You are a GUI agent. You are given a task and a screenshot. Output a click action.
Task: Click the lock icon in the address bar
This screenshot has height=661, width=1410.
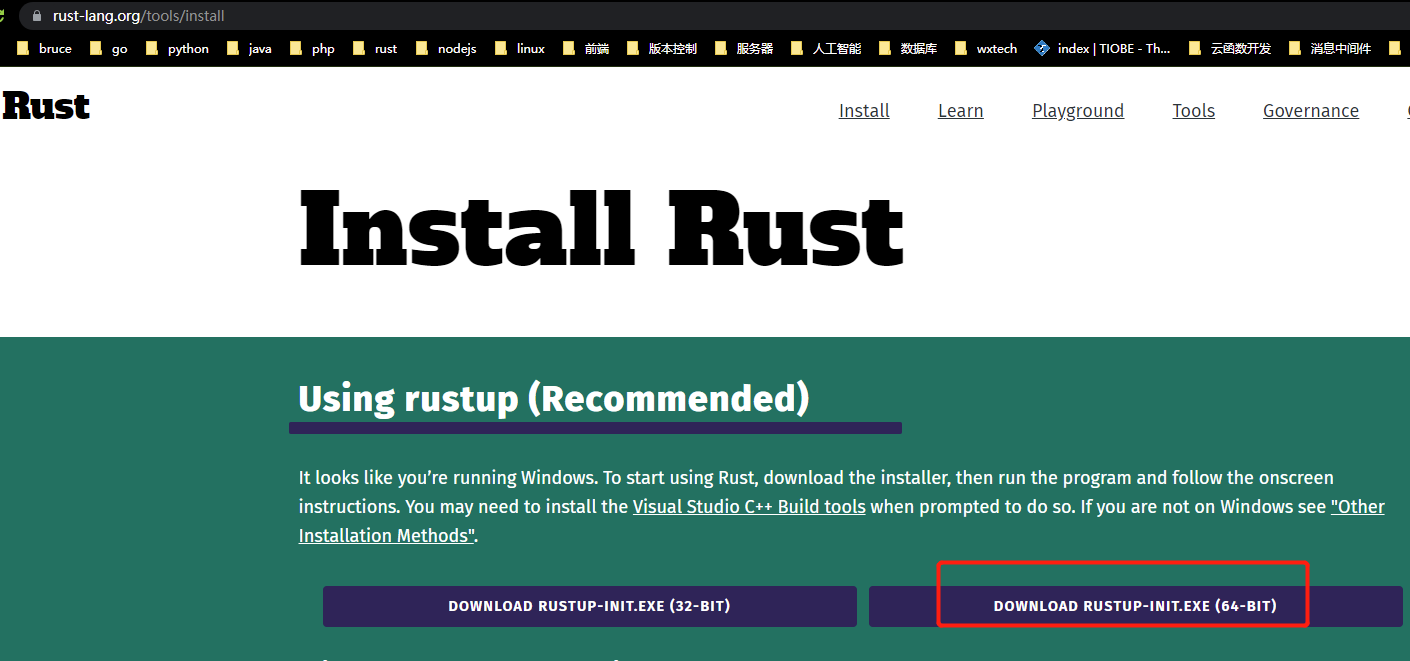click(x=38, y=16)
